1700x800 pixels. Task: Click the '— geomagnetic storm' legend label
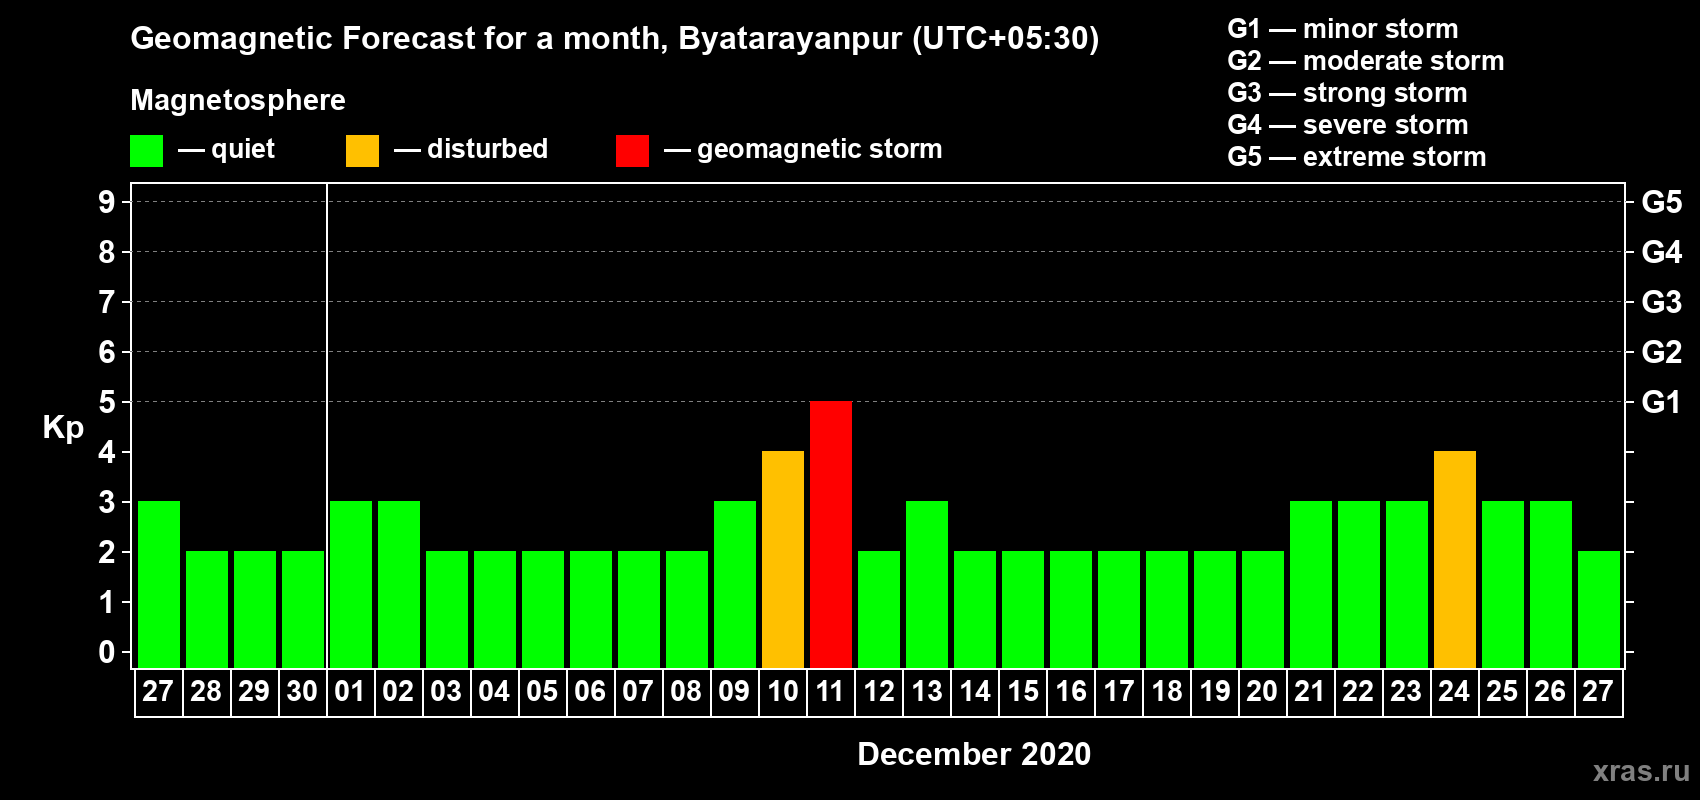point(803,149)
